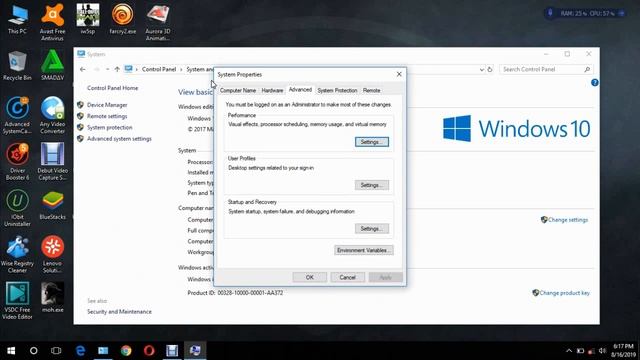640x360 pixels.
Task: Select moh.exe desktop icon
Action: pos(52,298)
